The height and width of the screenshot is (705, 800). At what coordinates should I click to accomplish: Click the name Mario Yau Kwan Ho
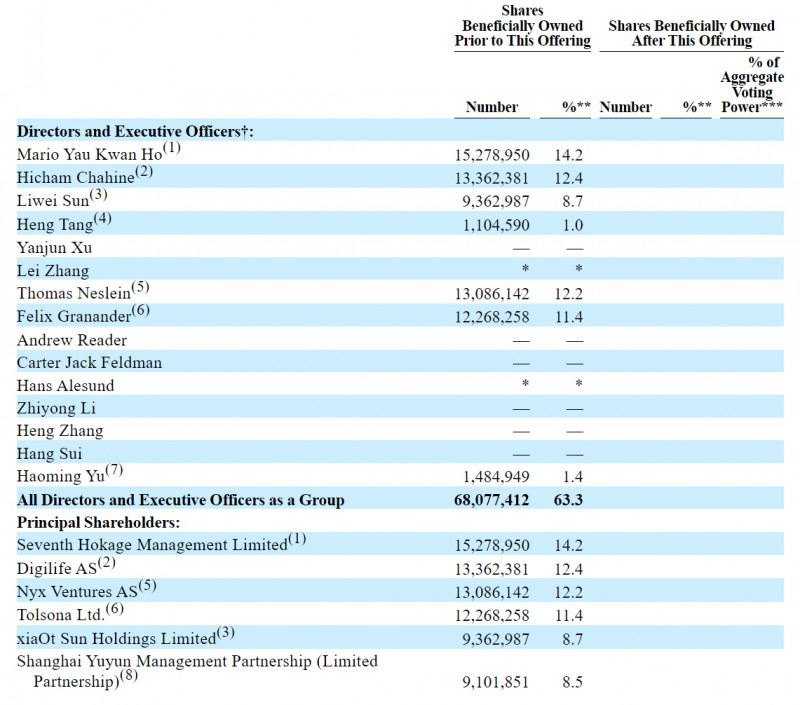pos(89,154)
